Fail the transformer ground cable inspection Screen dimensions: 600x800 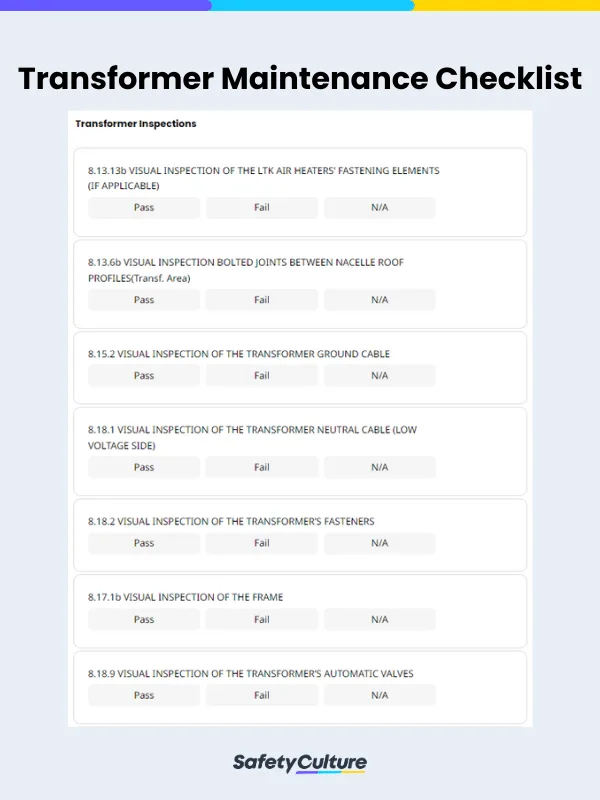(261, 375)
